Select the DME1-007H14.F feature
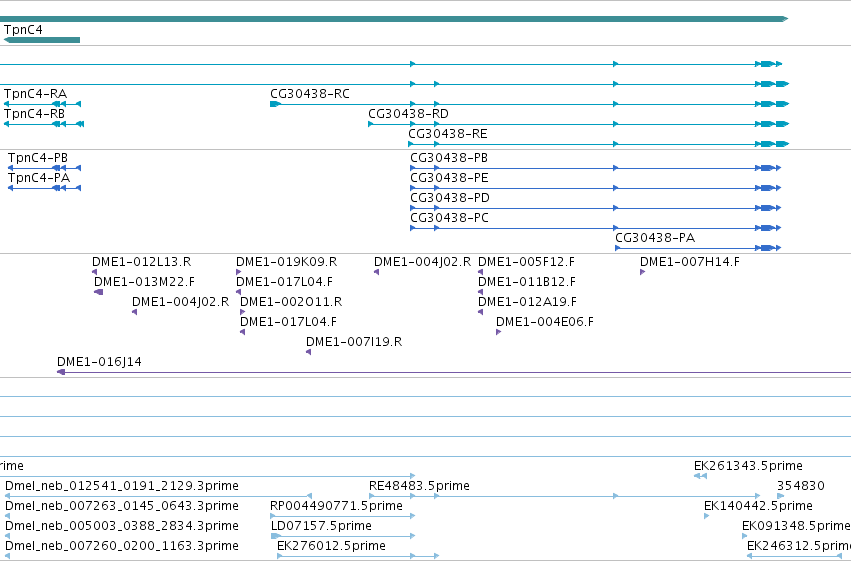 [690, 262]
